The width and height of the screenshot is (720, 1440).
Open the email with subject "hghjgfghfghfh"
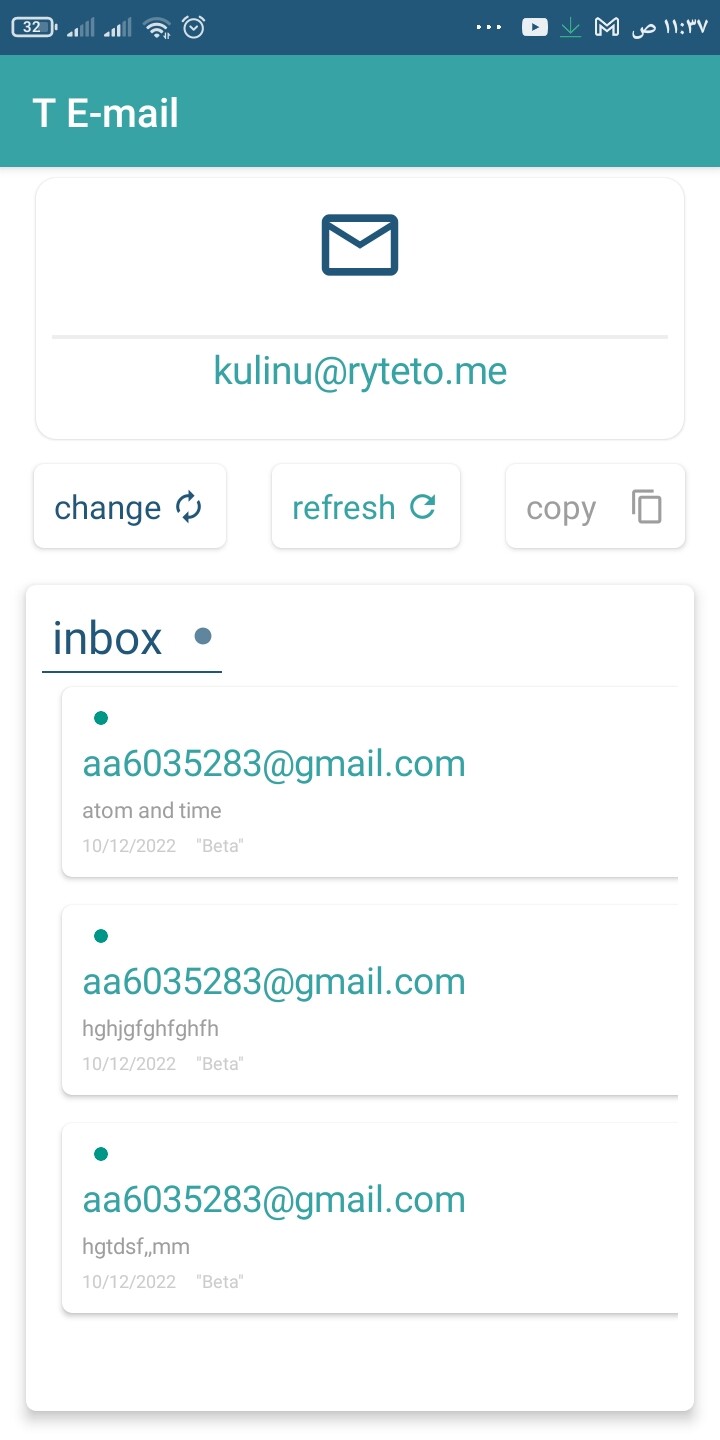(370, 1000)
